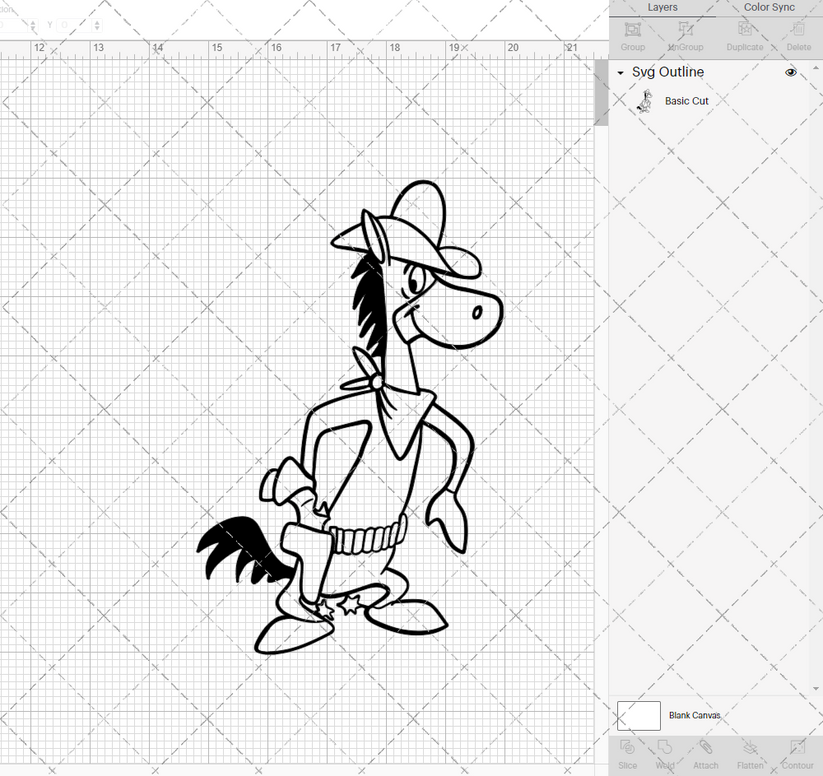This screenshot has height=776, width=823.
Task: Click the Blank Canvas color swatch
Action: (640, 715)
